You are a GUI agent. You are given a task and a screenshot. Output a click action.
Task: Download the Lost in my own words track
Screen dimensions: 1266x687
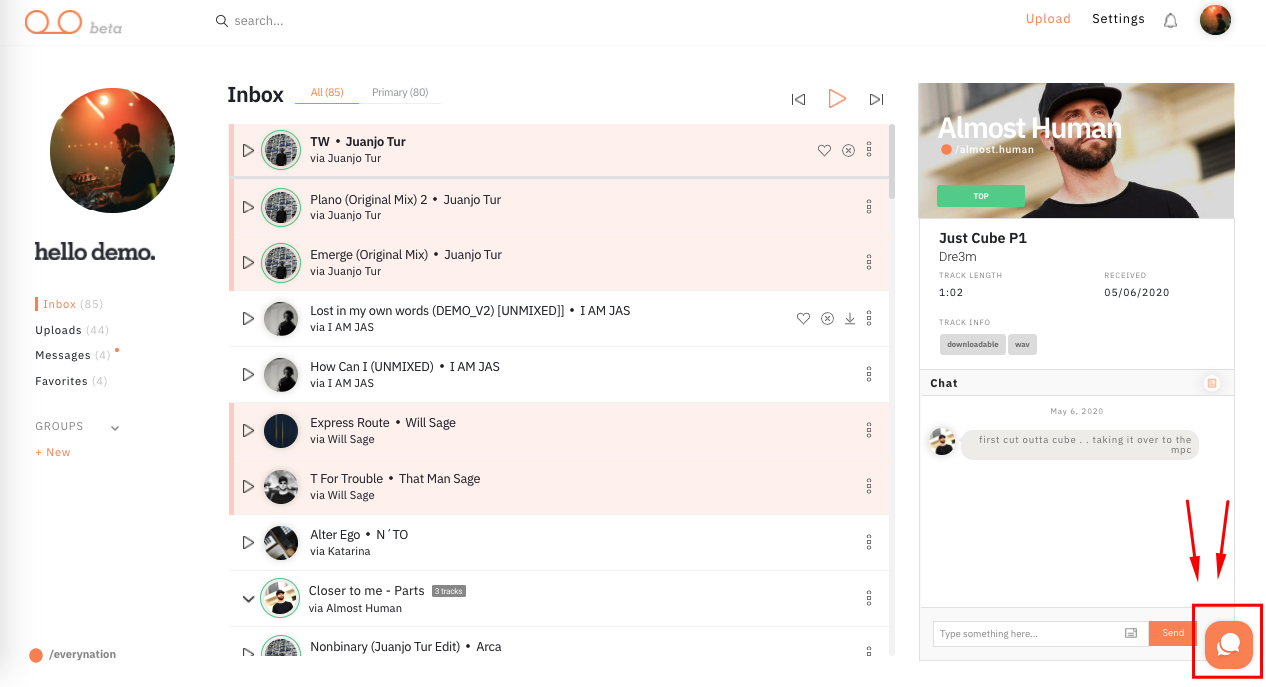coord(849,319)
